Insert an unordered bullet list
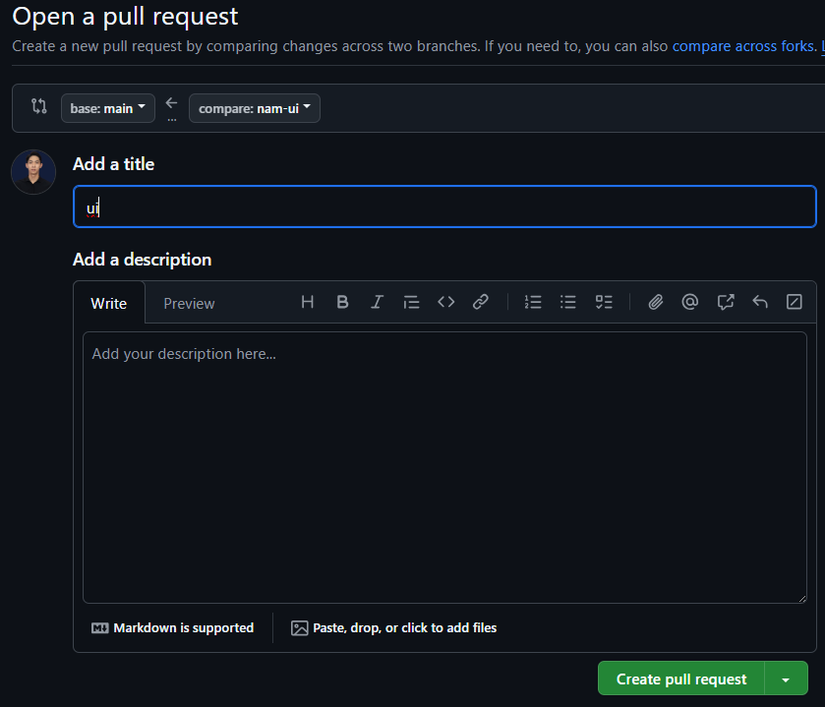Screen dimensions: 825x707 pos(568,302)
